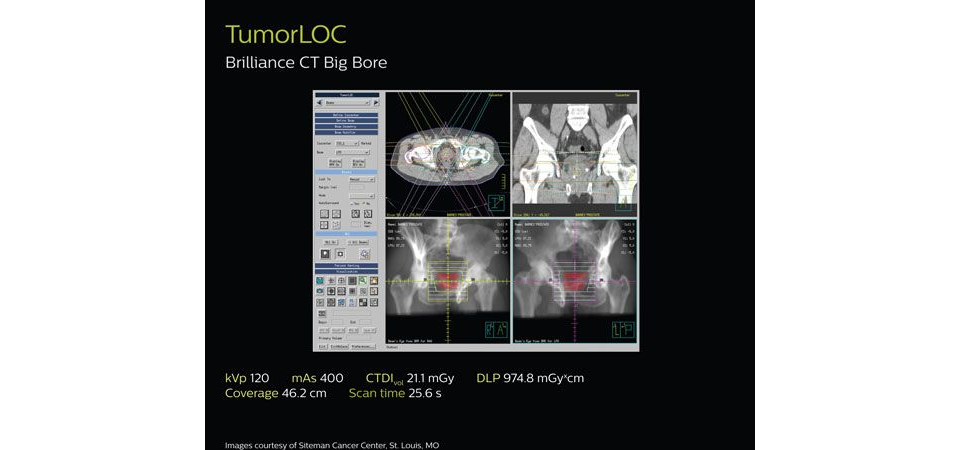Click the MLC On button
This screenshot has width=960, height=450.
(x=331, y=242)
